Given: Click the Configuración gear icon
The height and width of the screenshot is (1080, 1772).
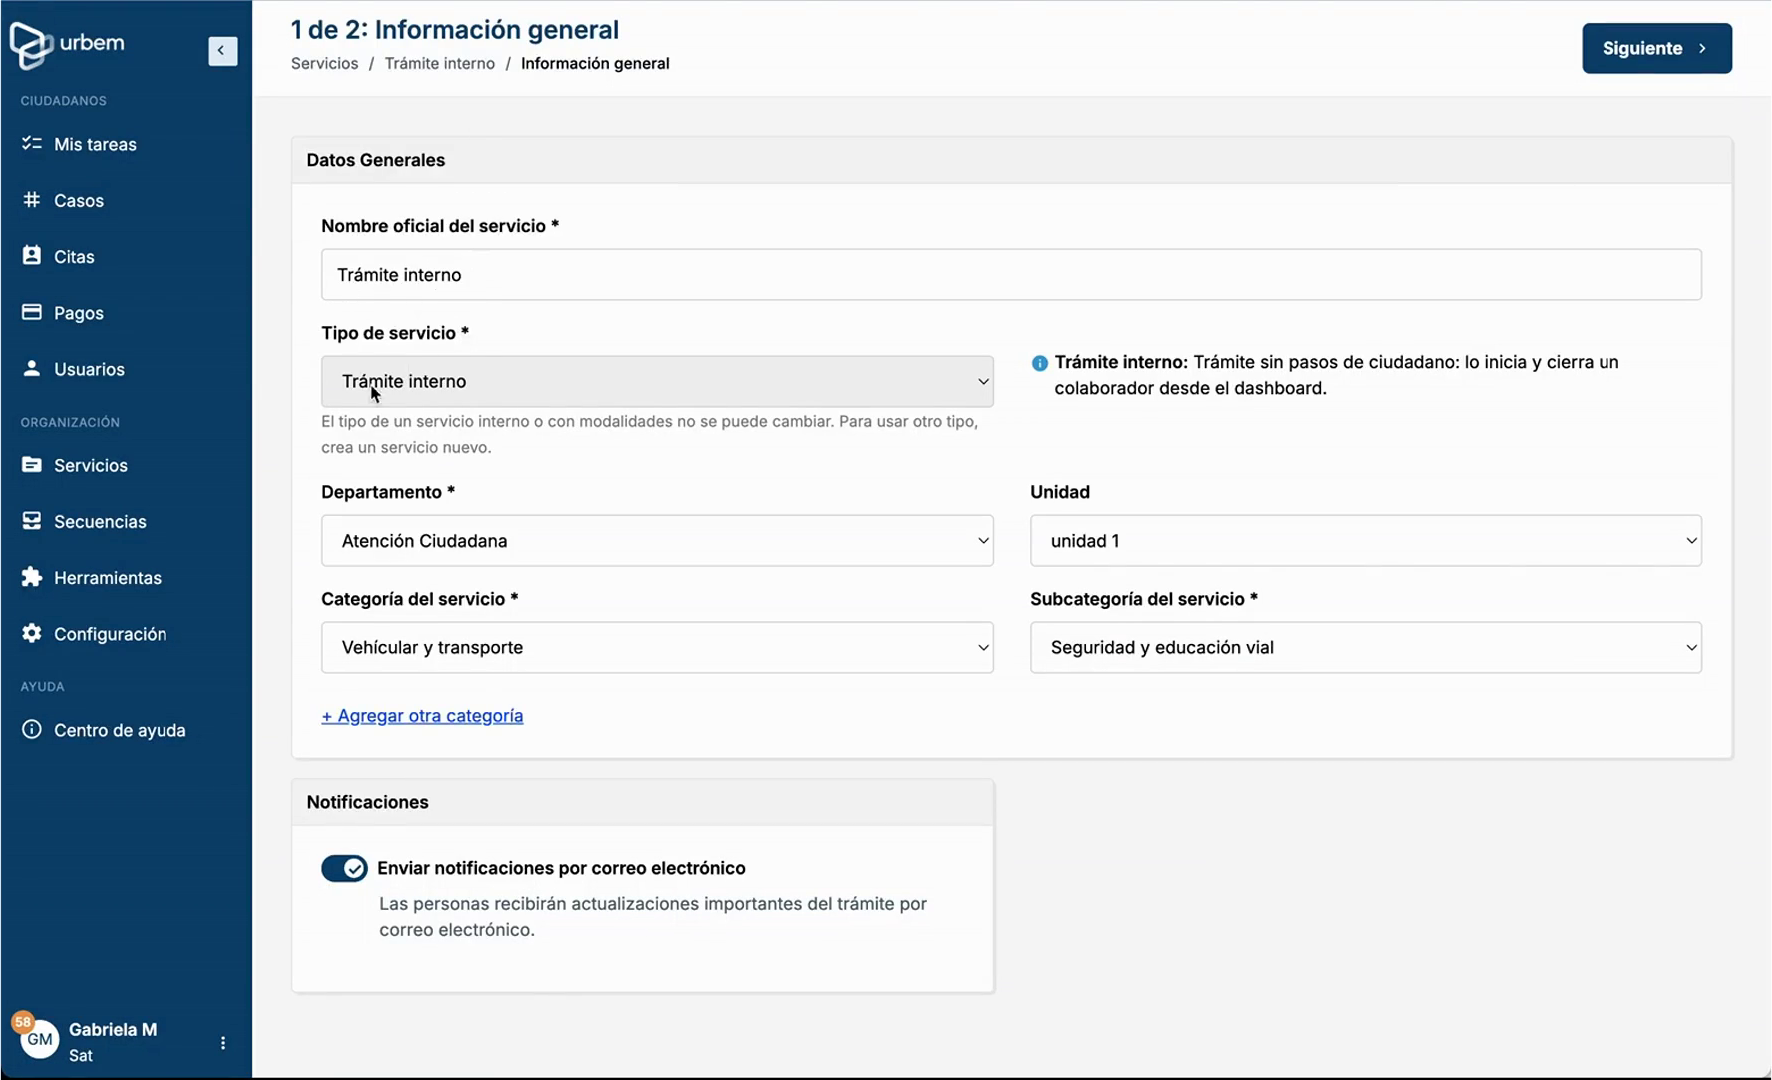Looking at the screenshot, I should pyautogui.click(x=32, y=633).
